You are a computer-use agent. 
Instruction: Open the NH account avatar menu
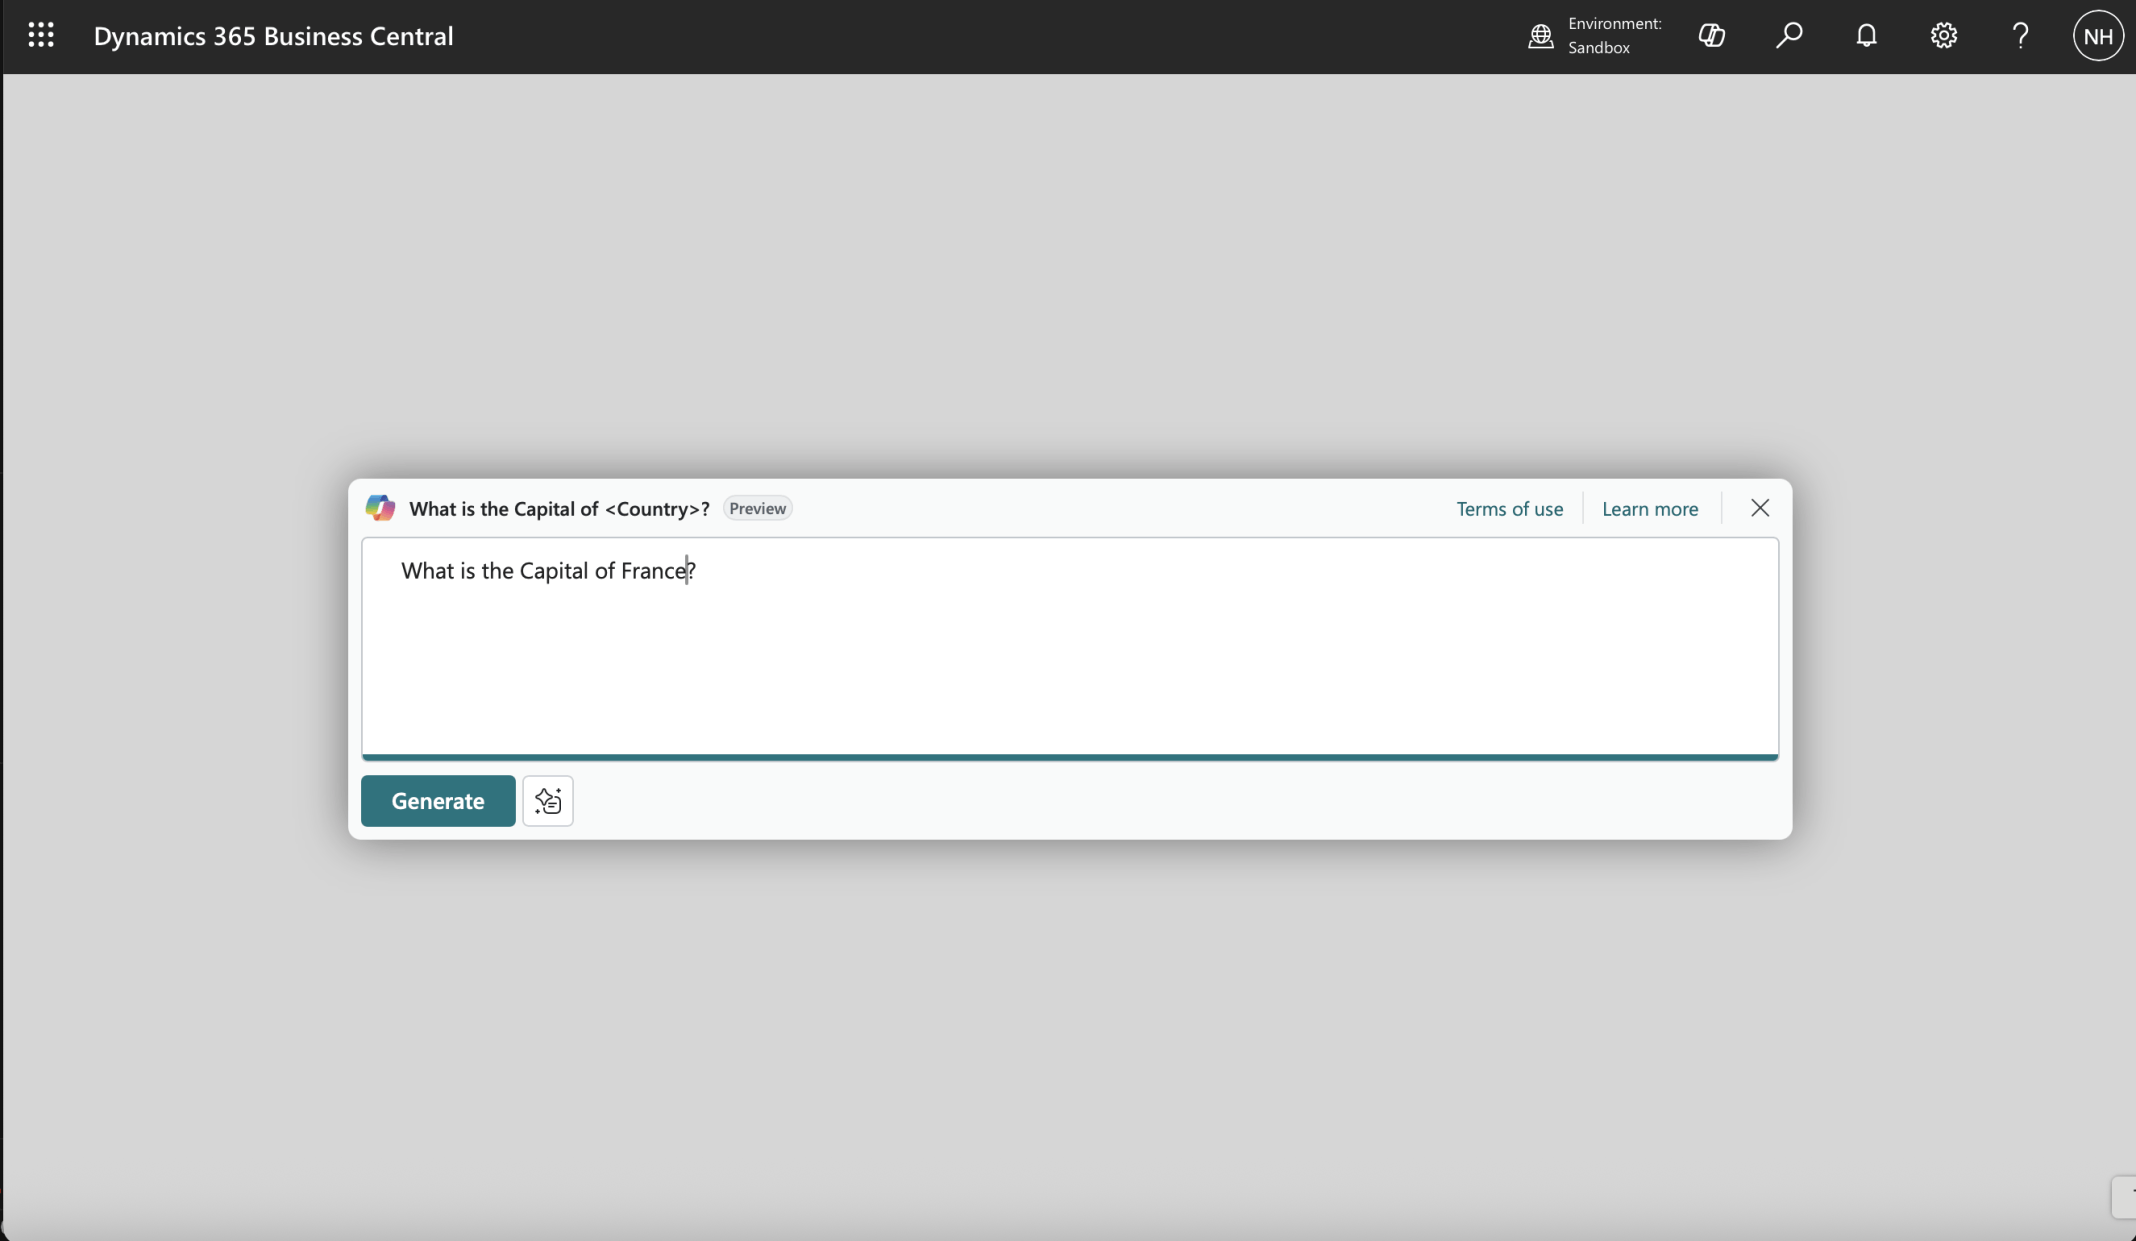pos(2097,36)
